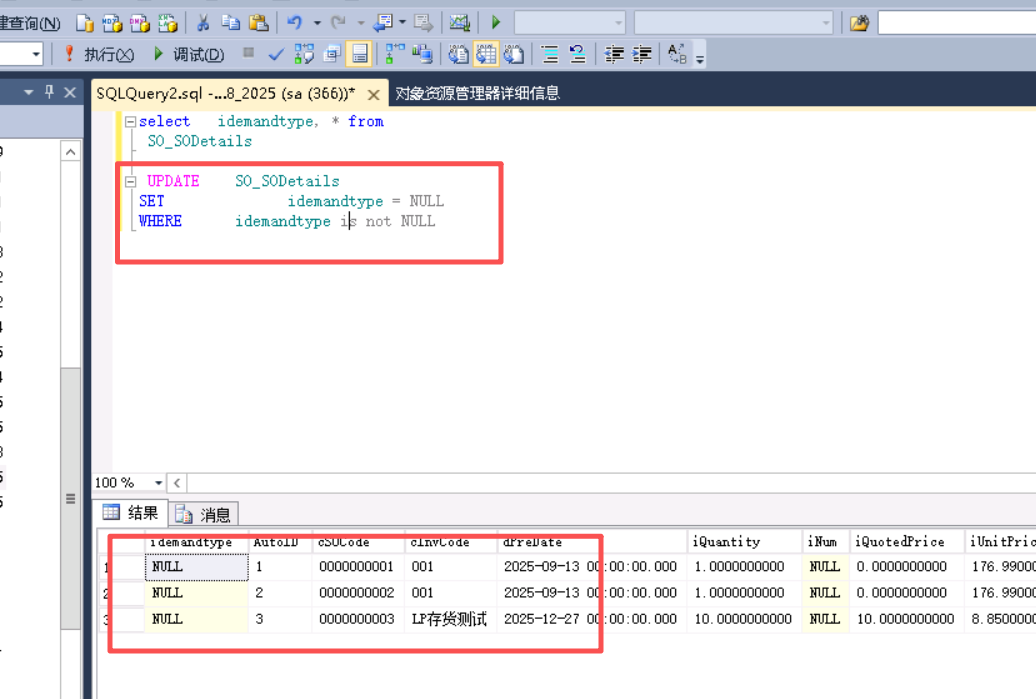Collapse the UPDATE statement outline block

point(130,181)
